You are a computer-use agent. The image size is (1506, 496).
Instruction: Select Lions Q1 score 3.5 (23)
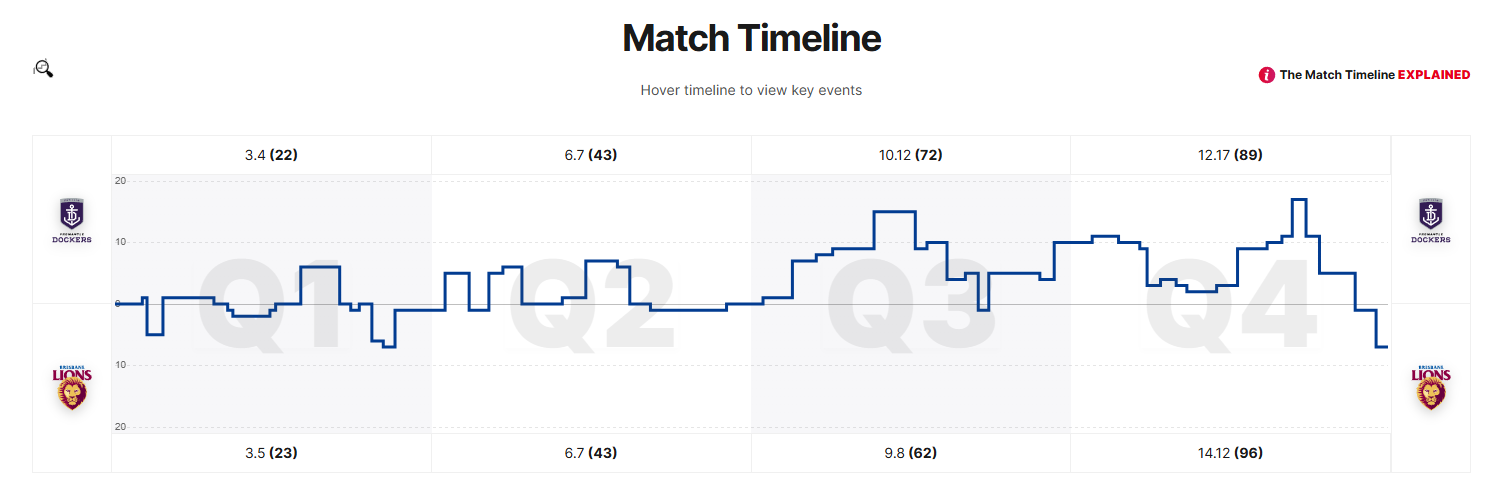click(271, 453)
